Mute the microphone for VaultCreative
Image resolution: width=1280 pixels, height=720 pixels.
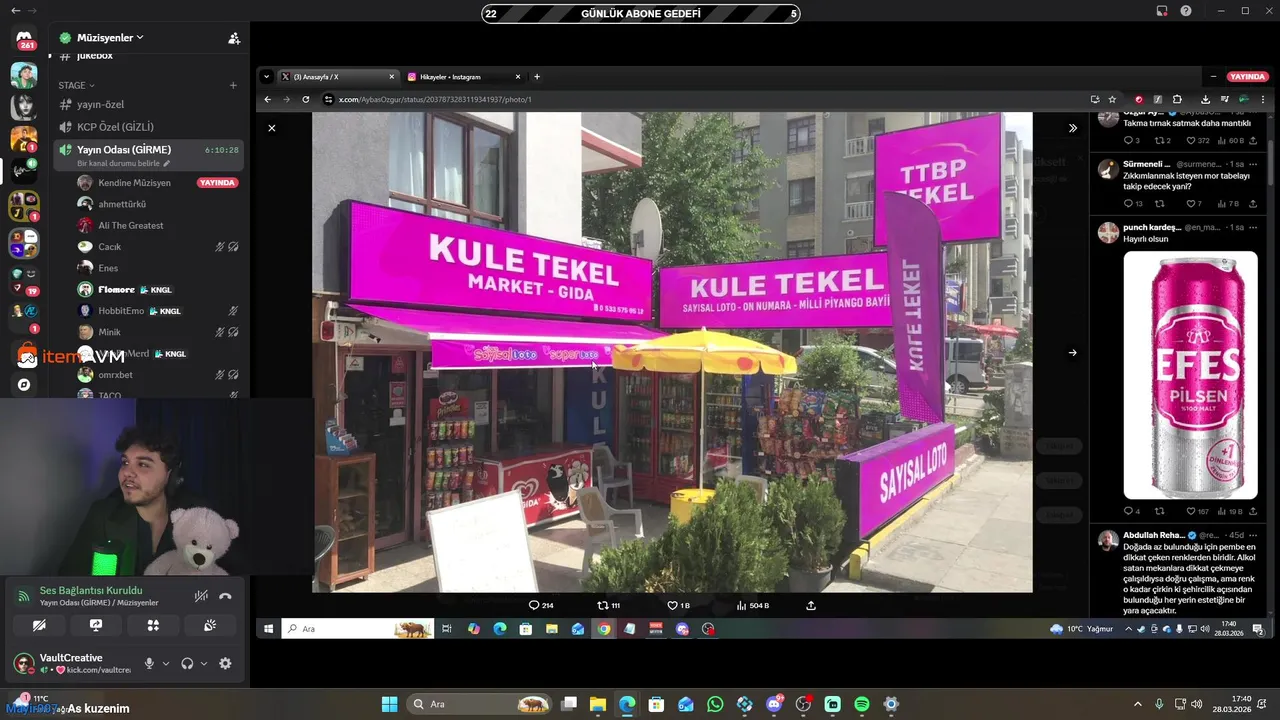click(x=149, y=663)
